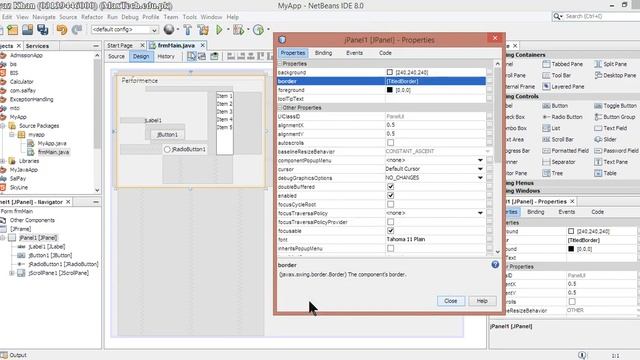Open the Source view tab

click(116, 56)
